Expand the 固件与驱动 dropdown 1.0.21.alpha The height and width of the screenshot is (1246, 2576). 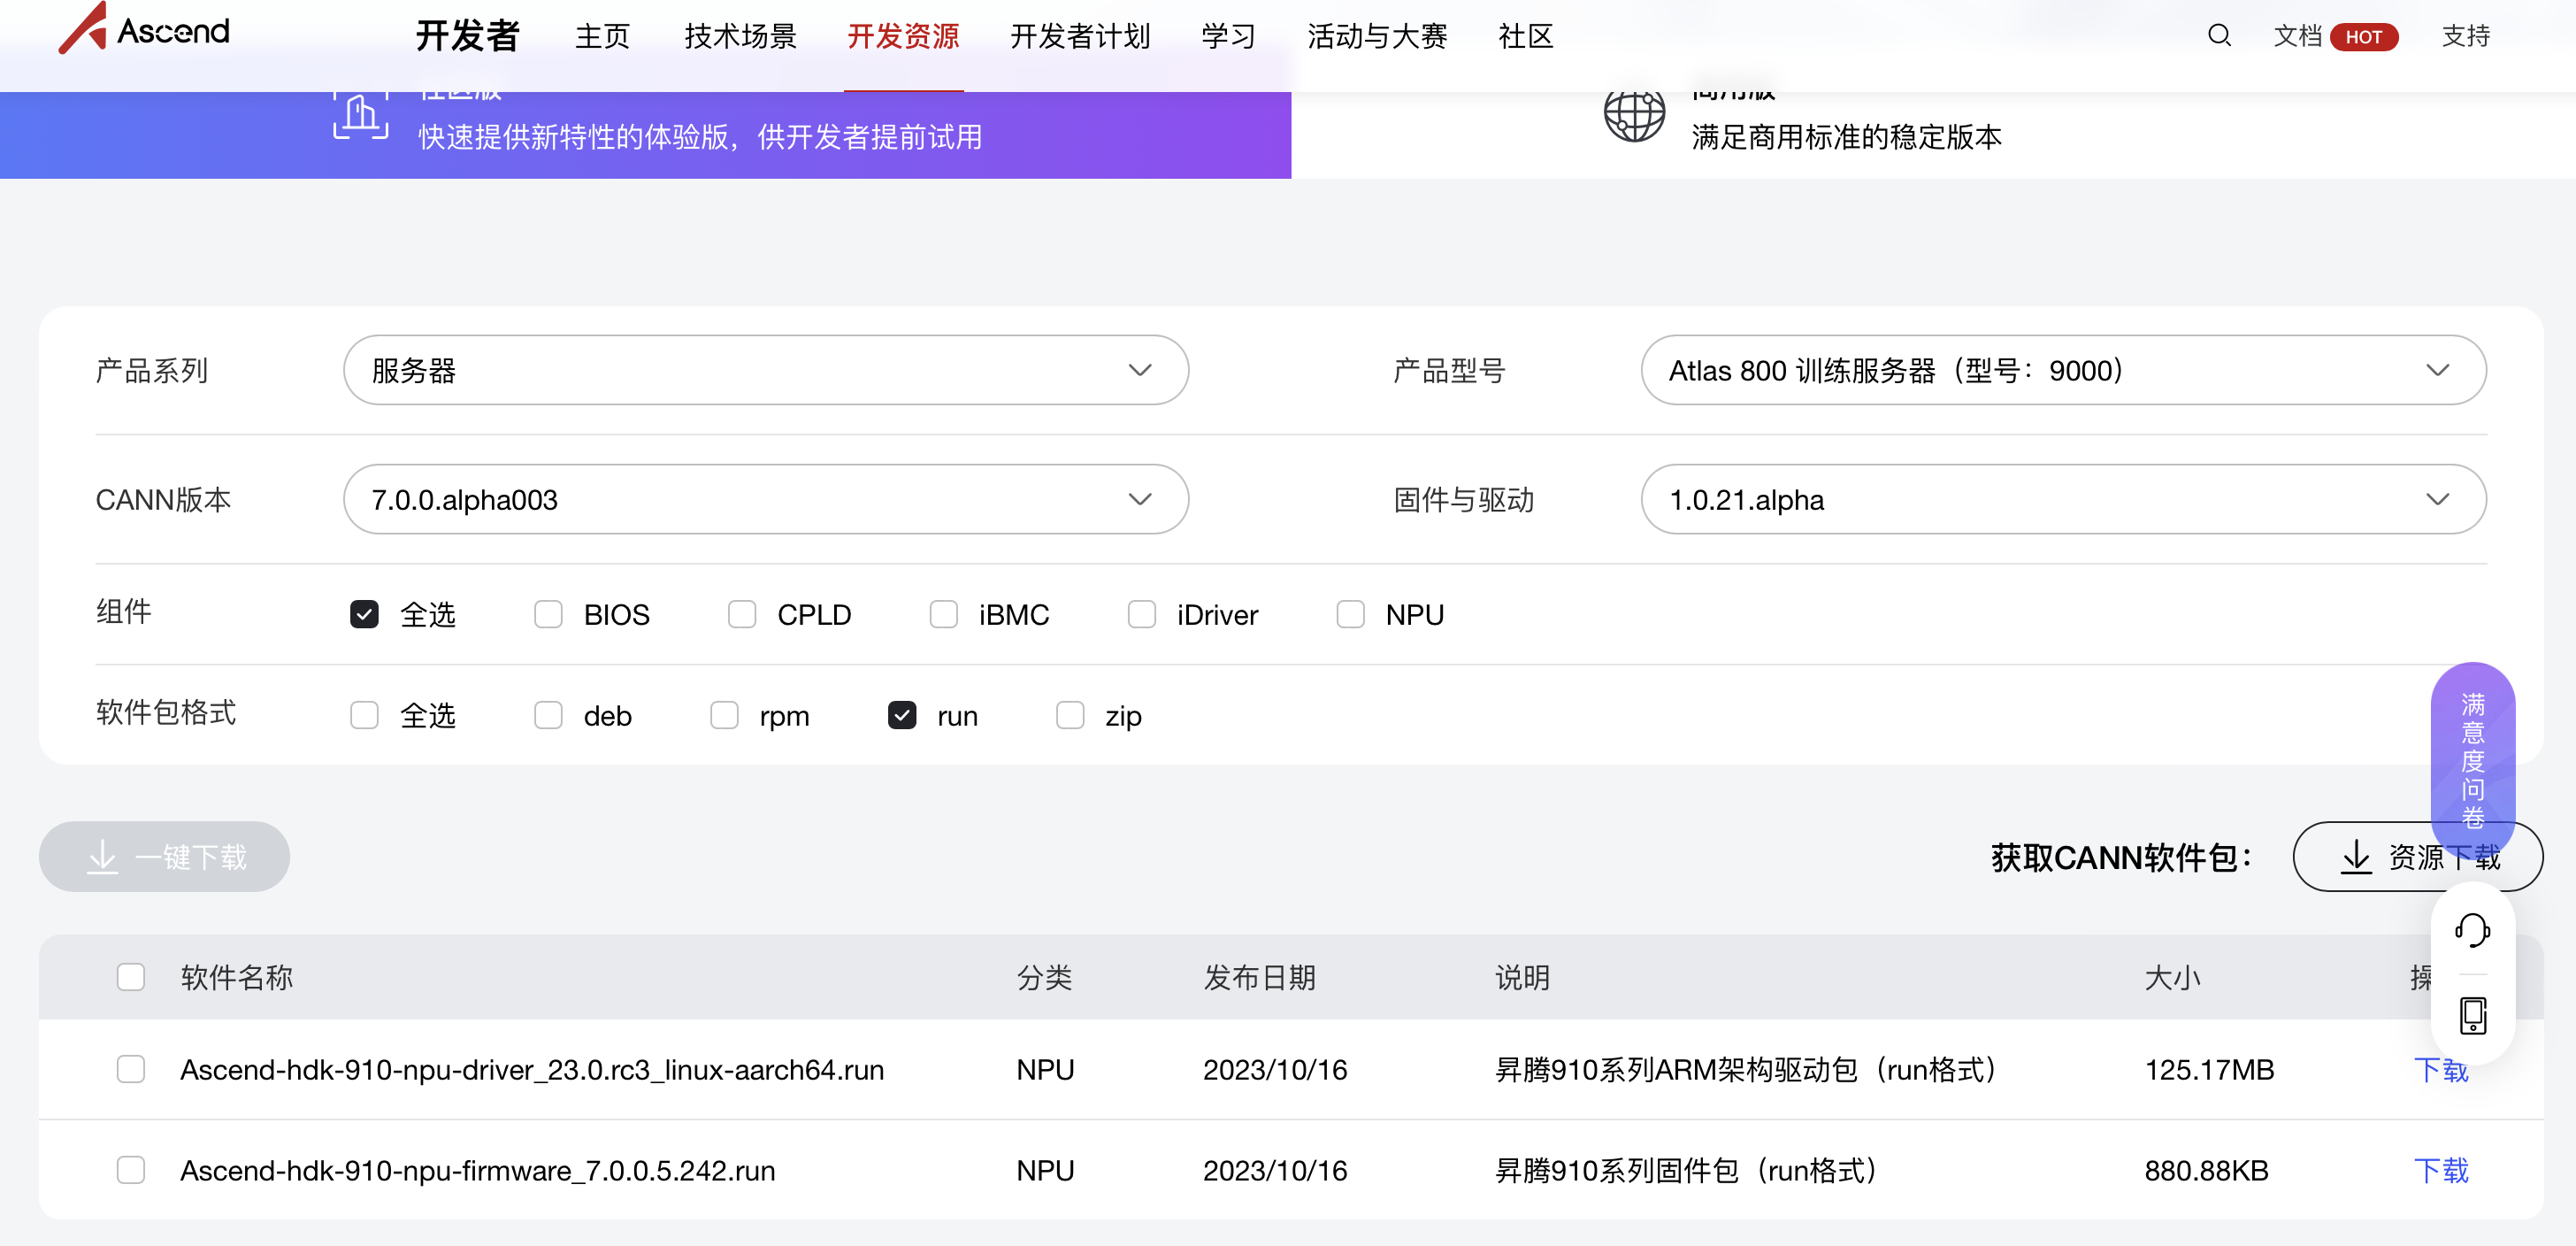coord(2062,499)
